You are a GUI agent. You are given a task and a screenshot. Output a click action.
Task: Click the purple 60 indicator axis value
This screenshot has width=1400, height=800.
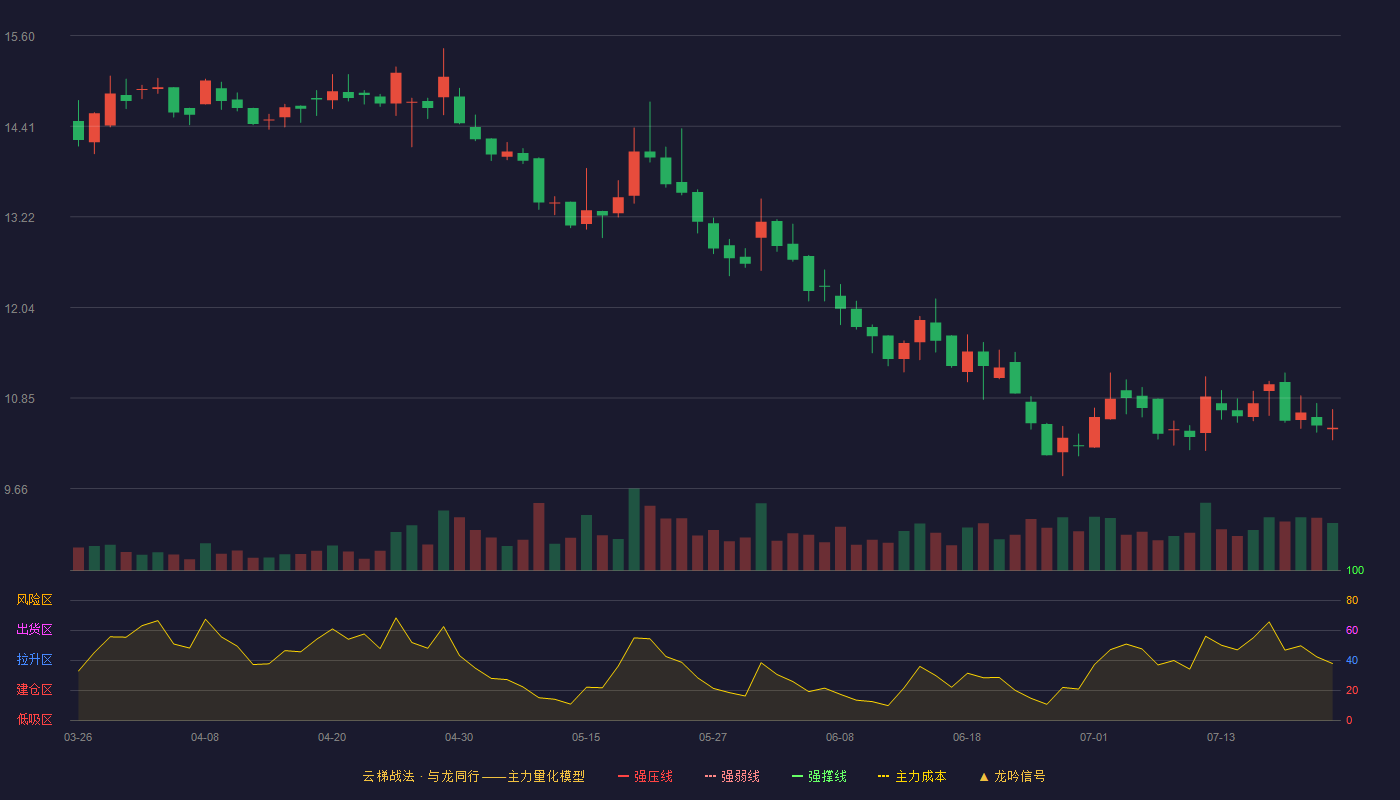[1352, 630]
